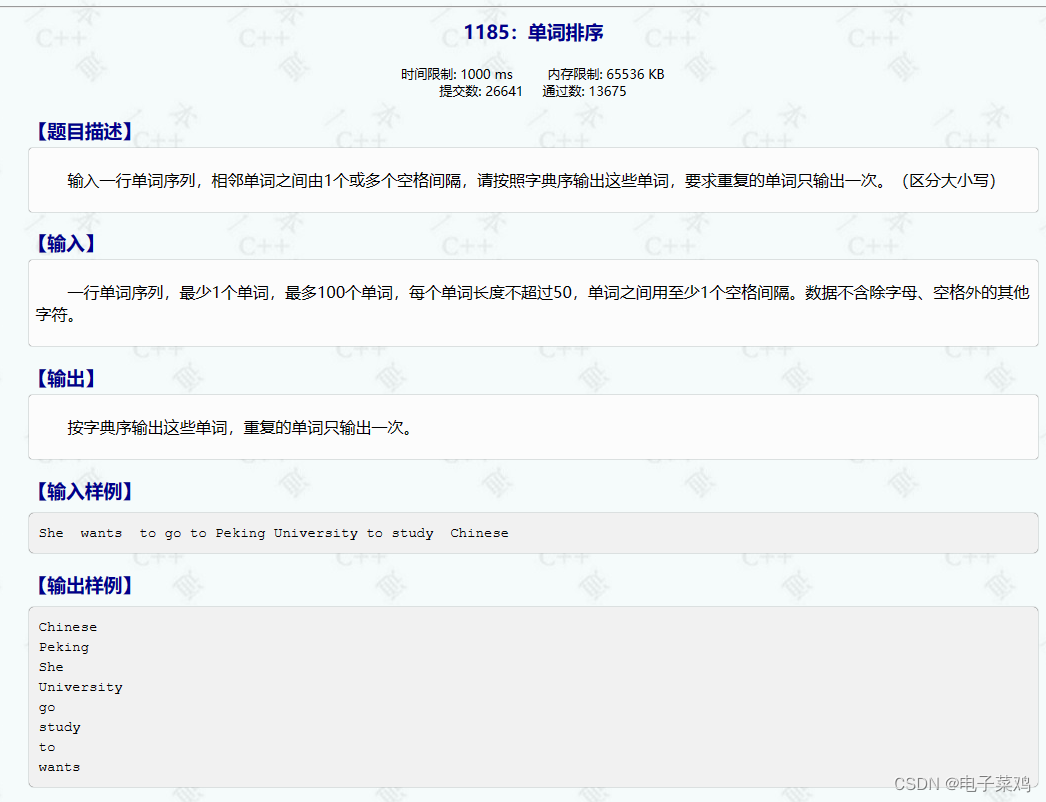Image resolution: width=1046 pixels, height=802 pixels.
Task: Click the 时间限制 1000 ms label
Action: (x=455, y=74)
